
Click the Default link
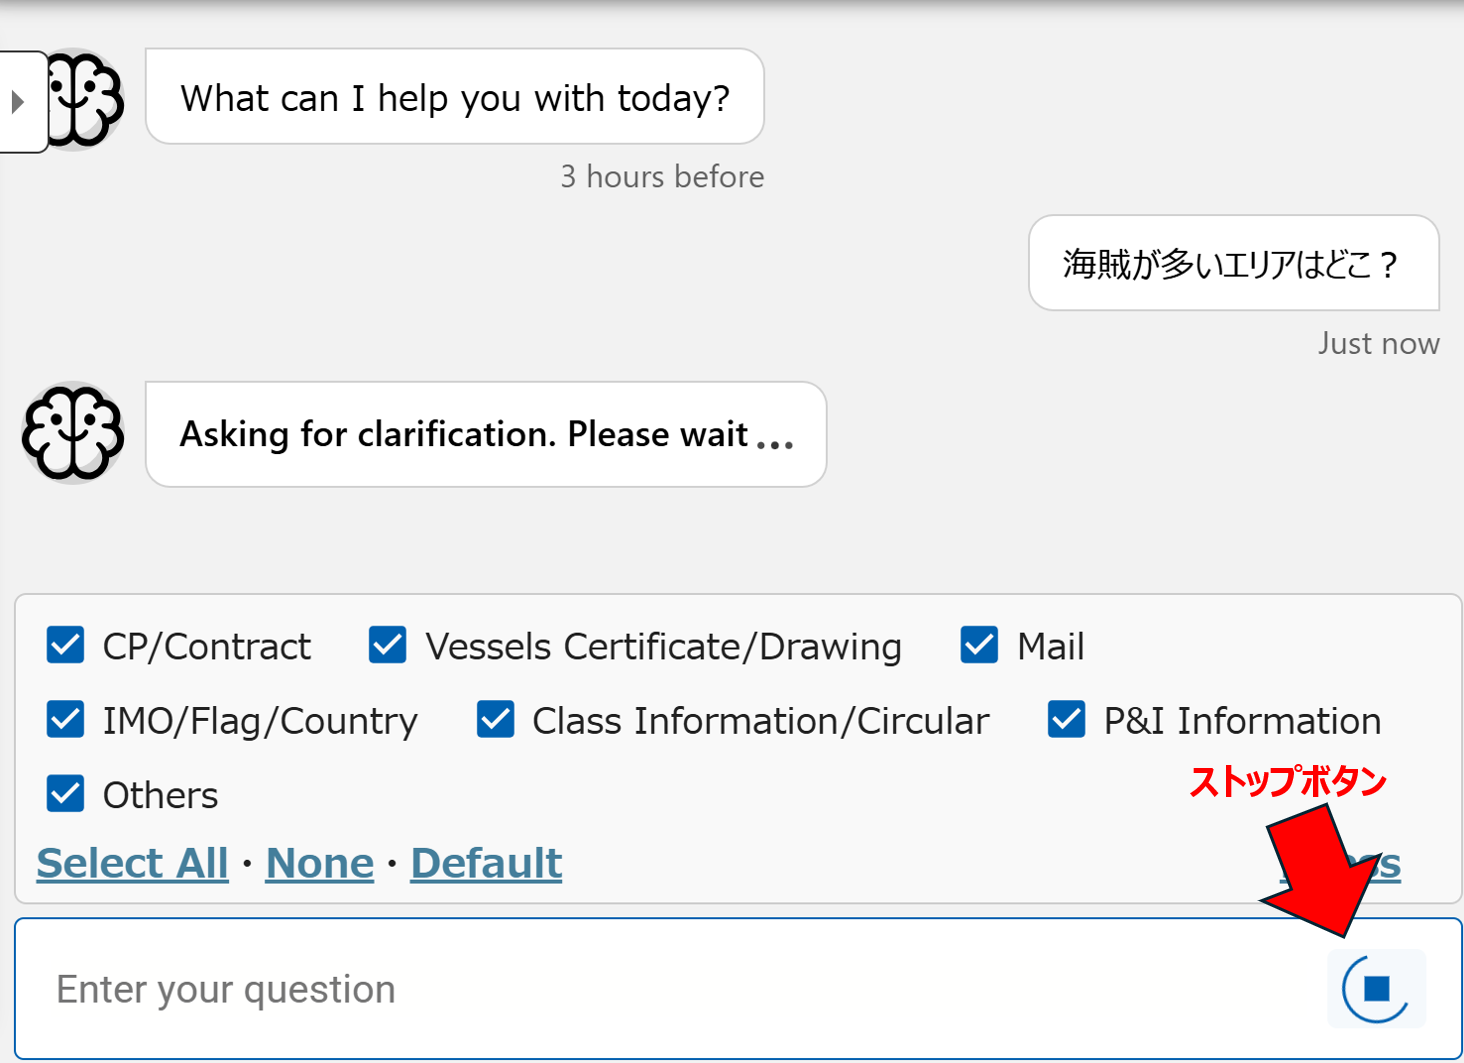pyautogui.click(x=486, y=863)
